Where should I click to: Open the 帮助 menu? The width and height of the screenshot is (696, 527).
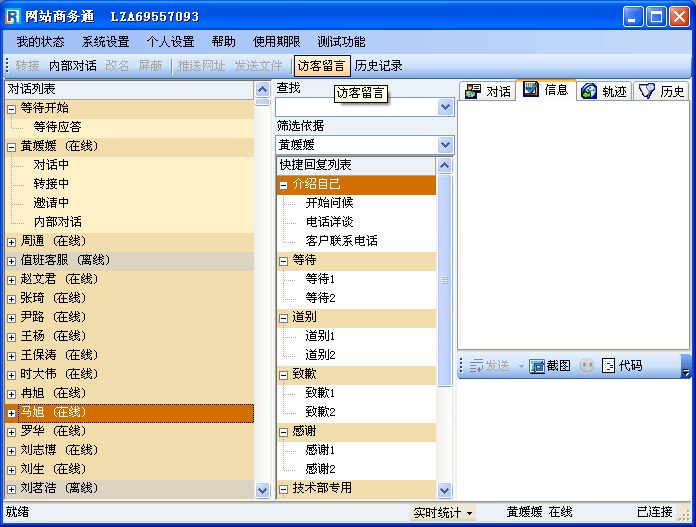click(224, 42)
